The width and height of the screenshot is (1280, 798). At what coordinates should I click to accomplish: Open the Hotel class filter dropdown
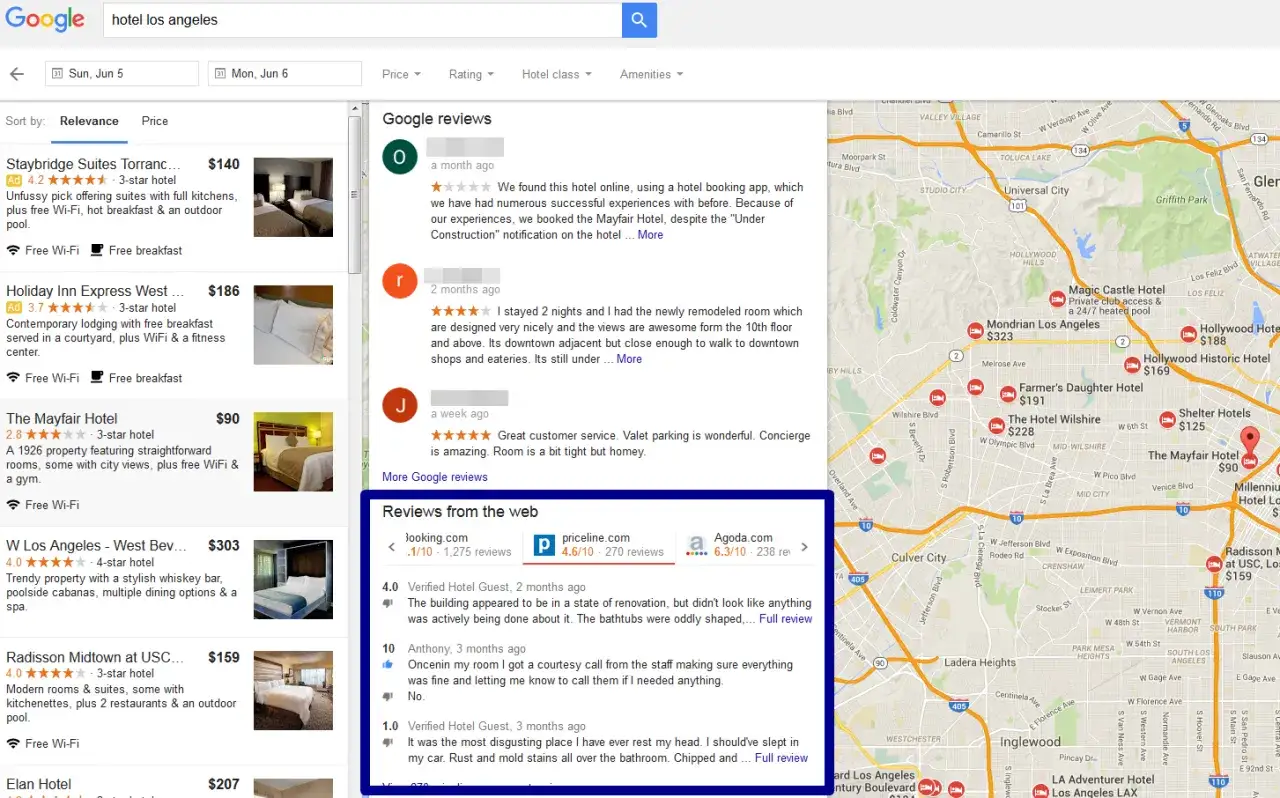click(556, 73)
